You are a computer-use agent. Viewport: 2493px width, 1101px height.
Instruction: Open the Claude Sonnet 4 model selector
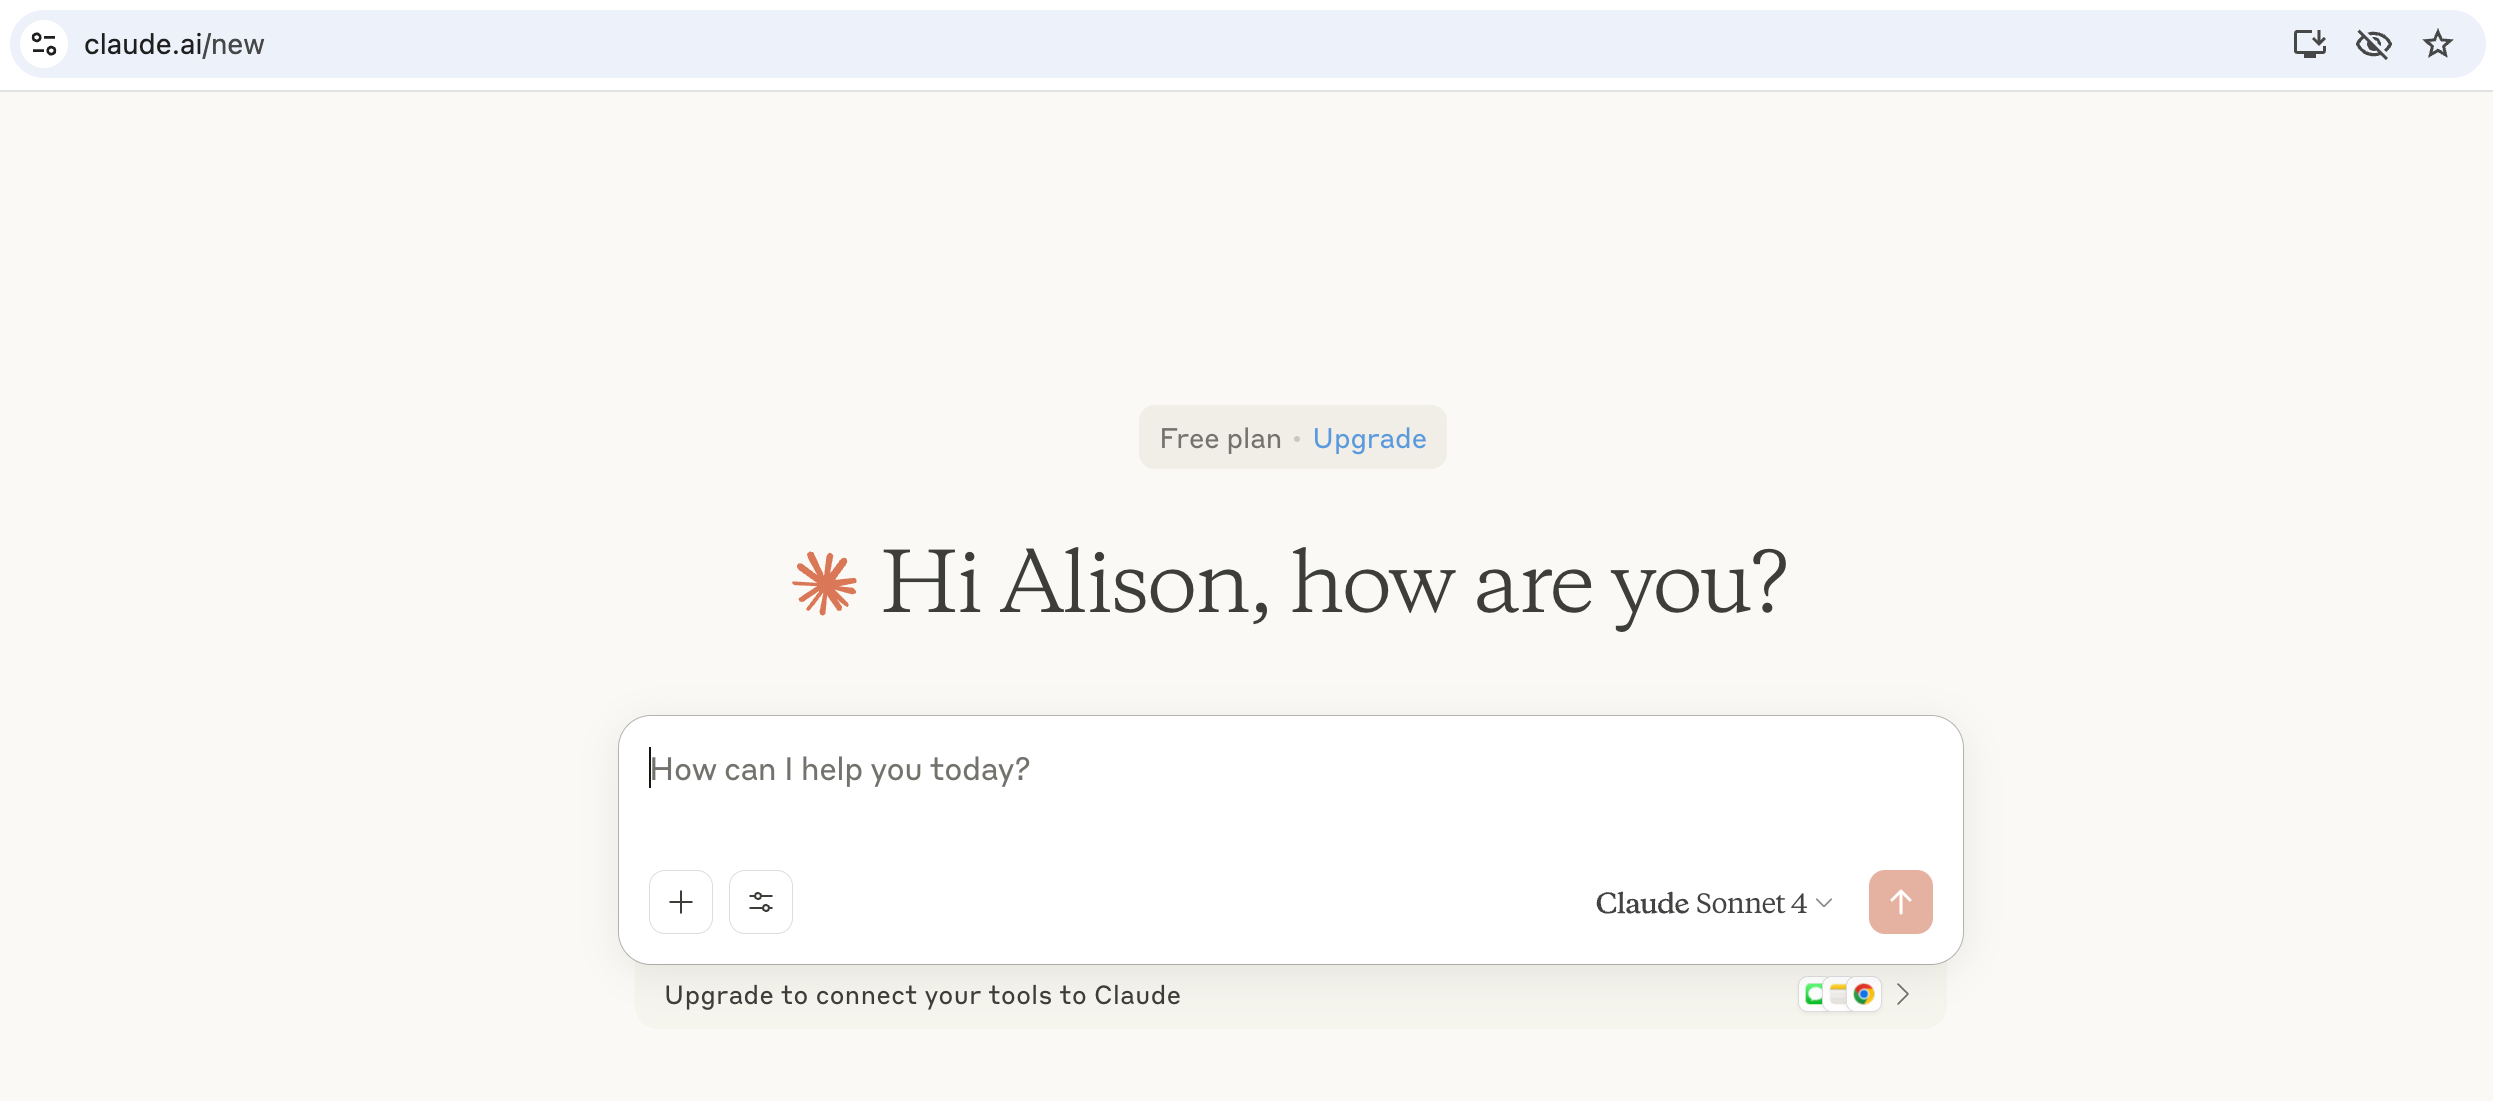(1701, 903)
